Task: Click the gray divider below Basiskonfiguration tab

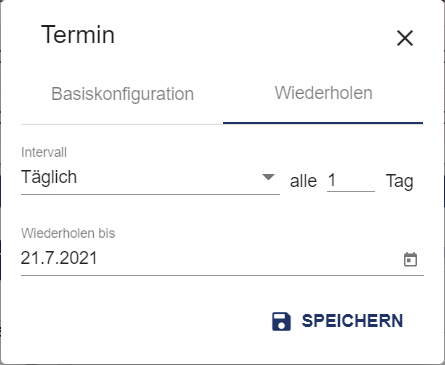Action: (122, 124)
